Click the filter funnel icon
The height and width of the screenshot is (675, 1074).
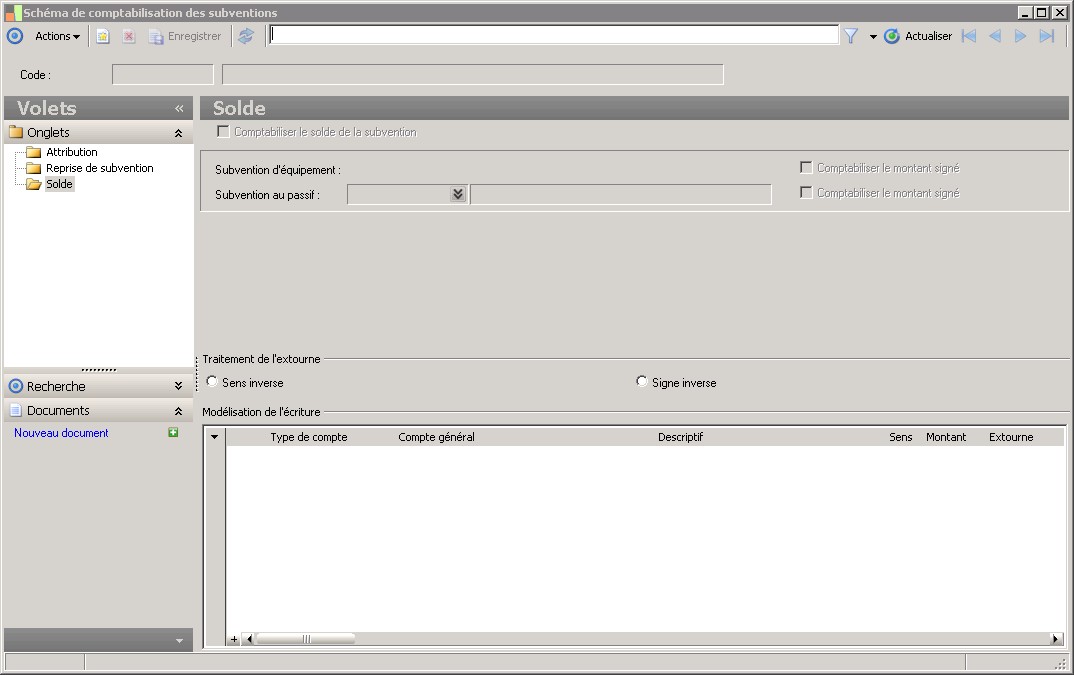(851, 36)
